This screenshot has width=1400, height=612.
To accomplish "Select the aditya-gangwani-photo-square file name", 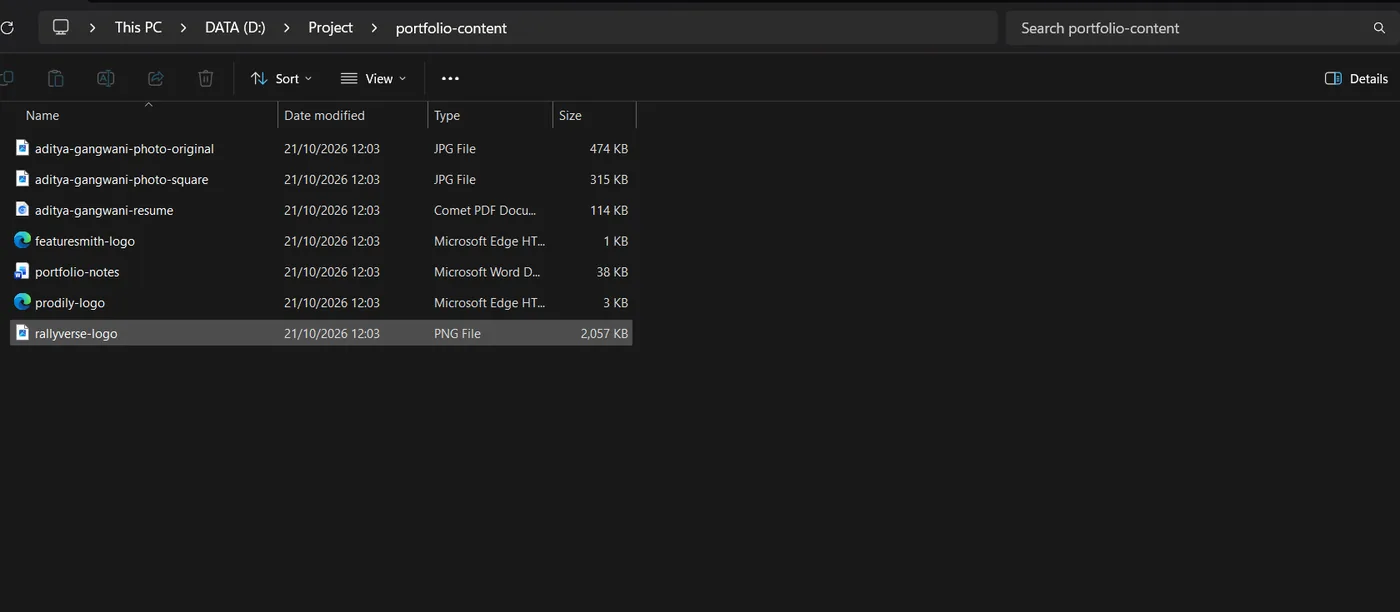I will pos(121,180).
